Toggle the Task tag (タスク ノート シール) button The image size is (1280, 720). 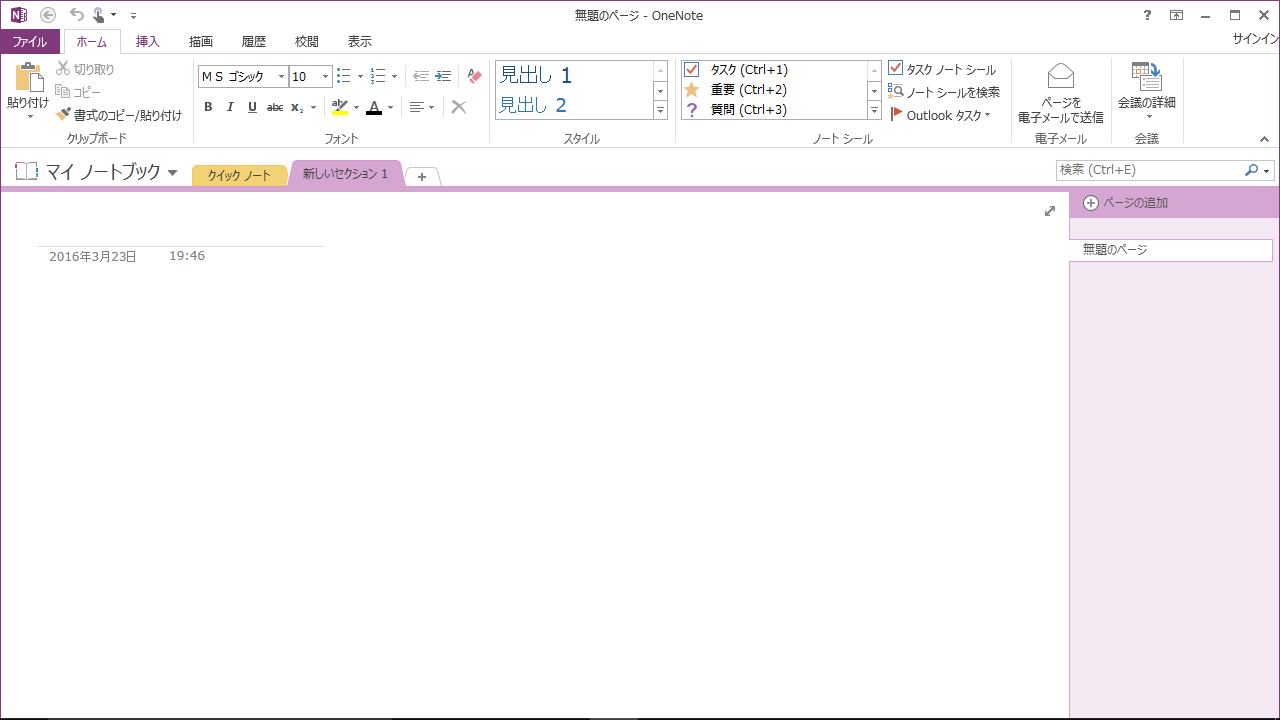(942, 69)
